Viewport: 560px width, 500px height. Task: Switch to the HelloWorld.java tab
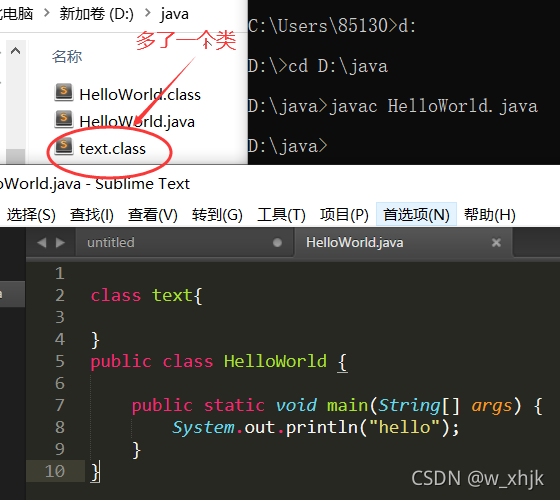click(x=404, y=242)
